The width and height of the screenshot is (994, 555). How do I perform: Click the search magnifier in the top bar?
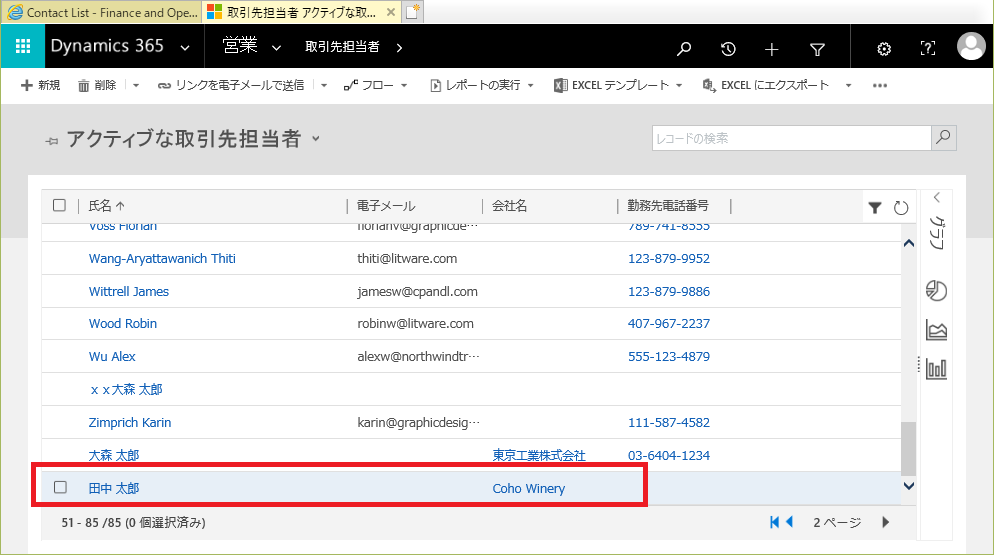(x=684, y=48)
